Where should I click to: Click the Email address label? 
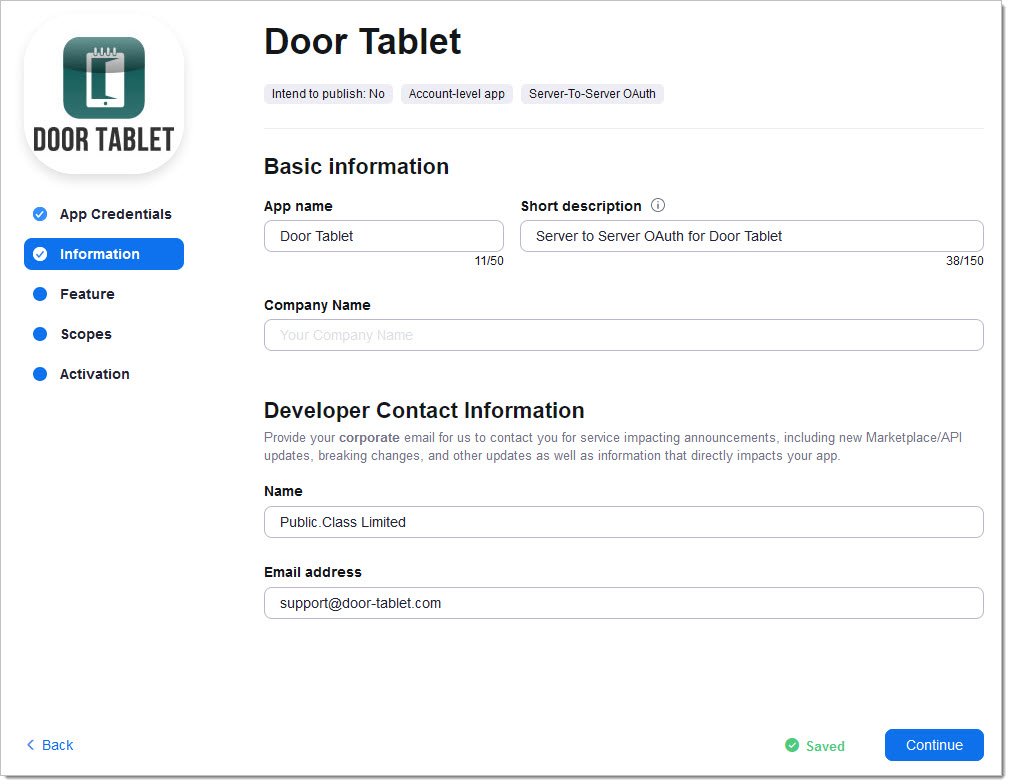click(x=312, y=573)
